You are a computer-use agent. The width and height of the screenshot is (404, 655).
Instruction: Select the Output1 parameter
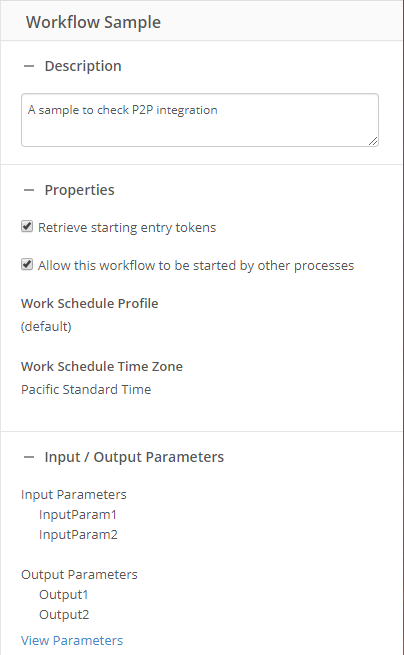coord(64,594)
